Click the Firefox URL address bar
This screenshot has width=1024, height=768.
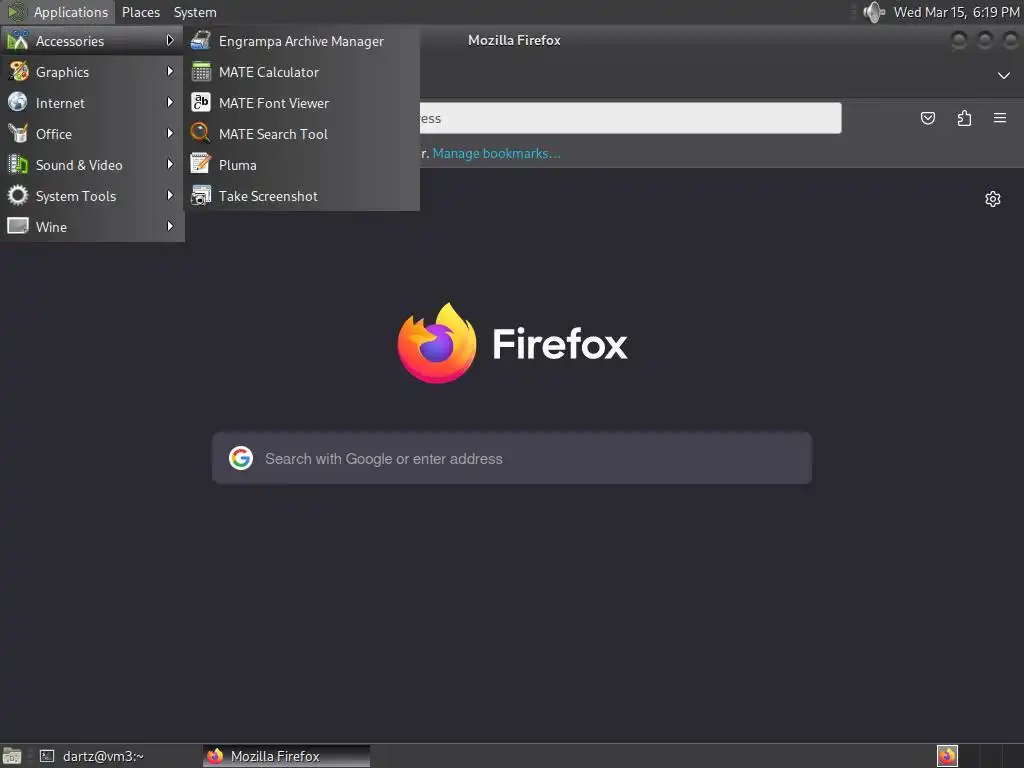pyautogui.click(x=630, y=118)
